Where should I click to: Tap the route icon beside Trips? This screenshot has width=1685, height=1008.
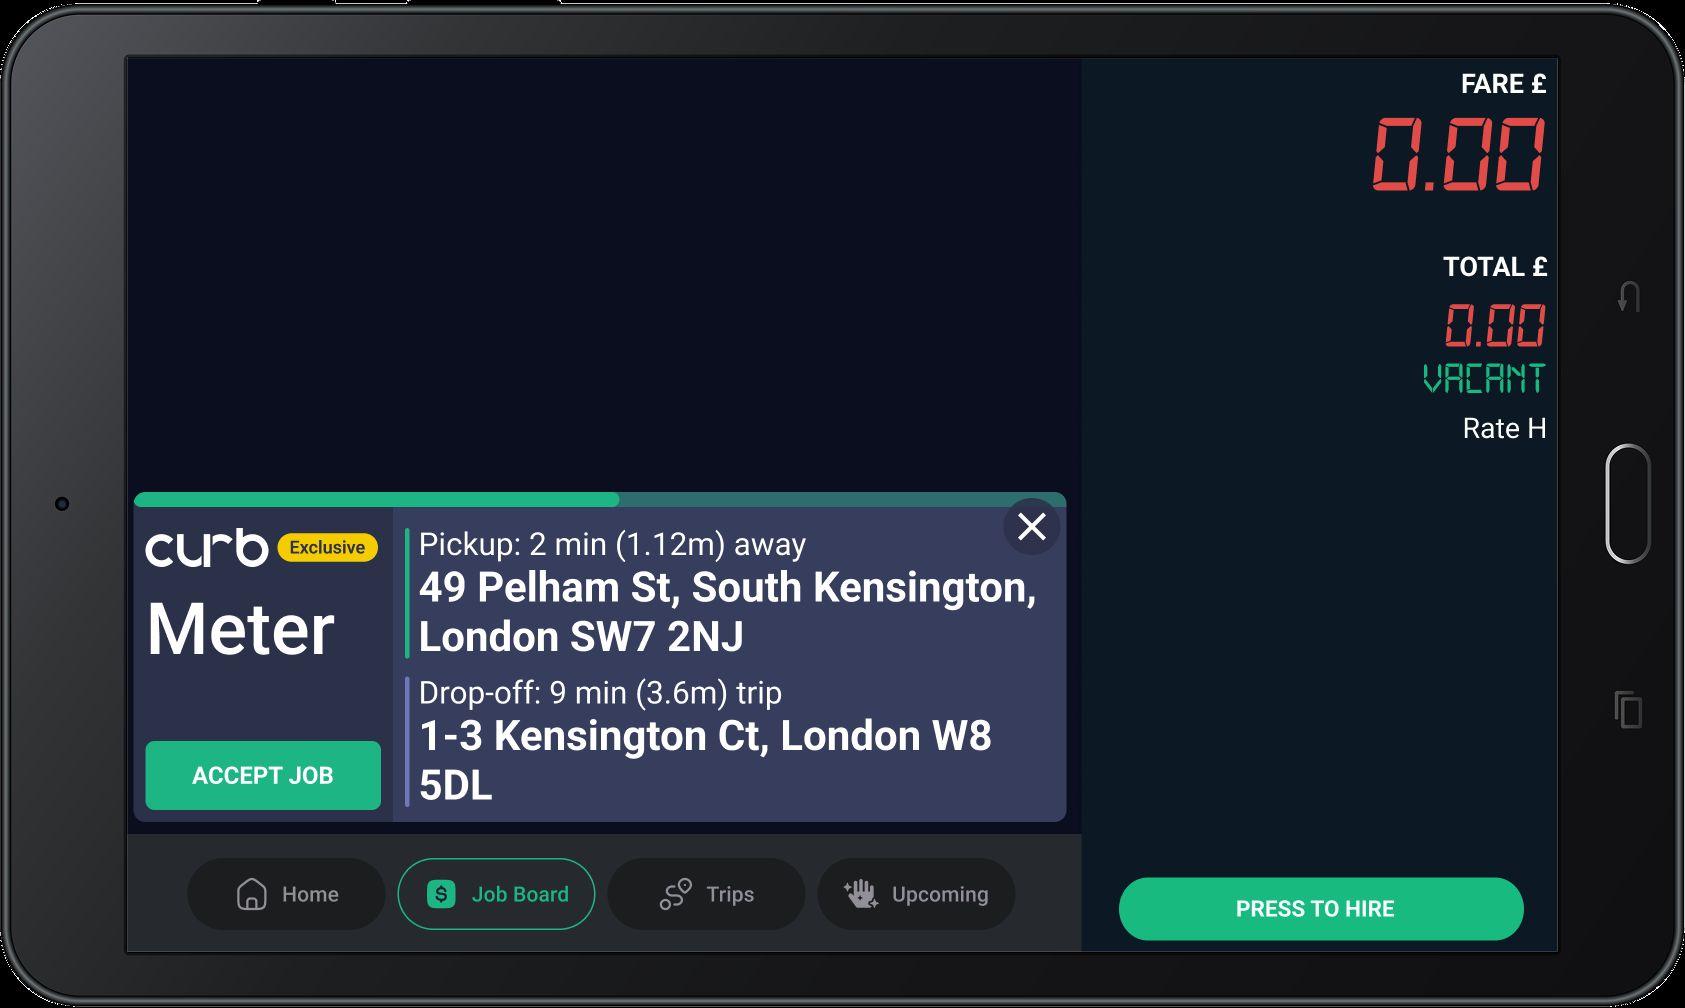pyautogui.click(x=675, y=894)
